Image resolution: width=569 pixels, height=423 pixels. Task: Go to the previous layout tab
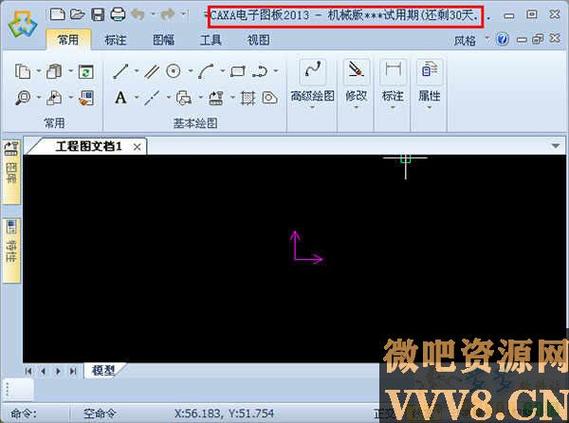[43, 371]
